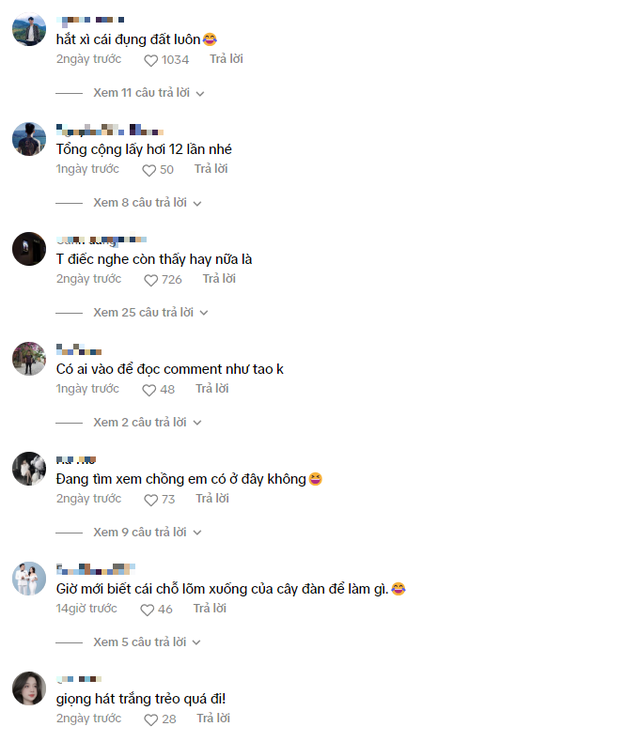Open 'Xem 2 câu trả lời' replies
Screen dimensions: 640x742
(147, 422)
